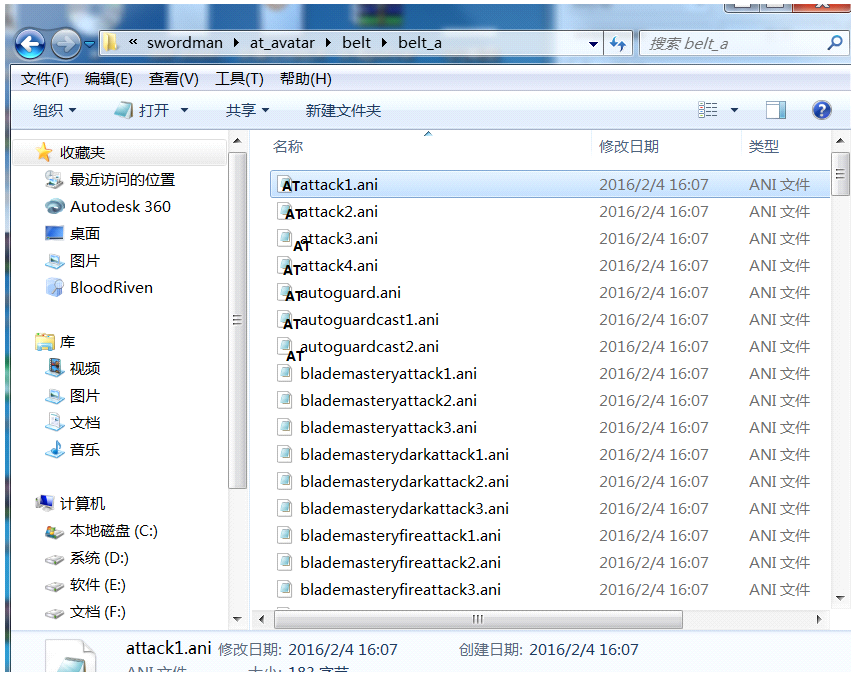
Task: Open the help question mark icon
Action: pos(821,110)
